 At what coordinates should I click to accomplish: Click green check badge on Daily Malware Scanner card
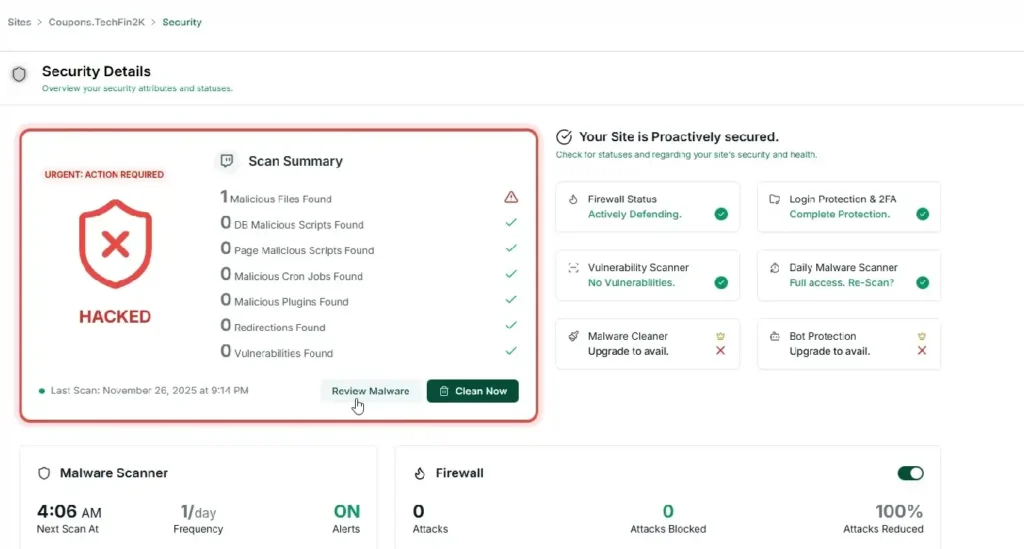tap(922, 283)
